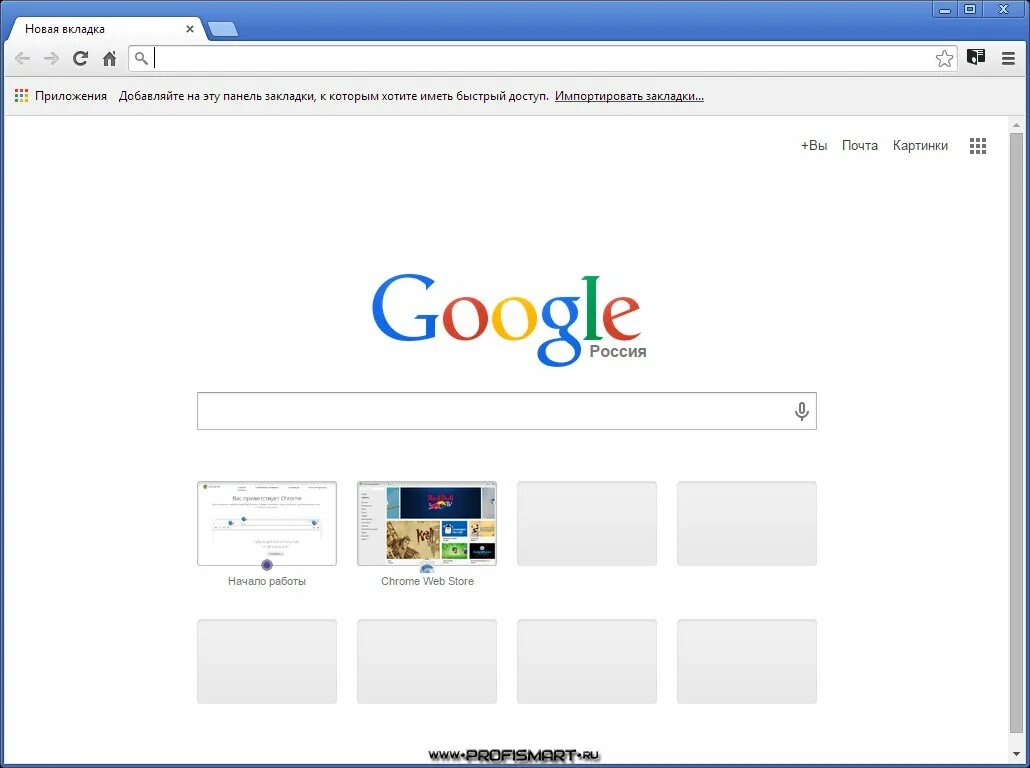Click the Google search box
The image size is (1030, 768).
coord(506,411)
